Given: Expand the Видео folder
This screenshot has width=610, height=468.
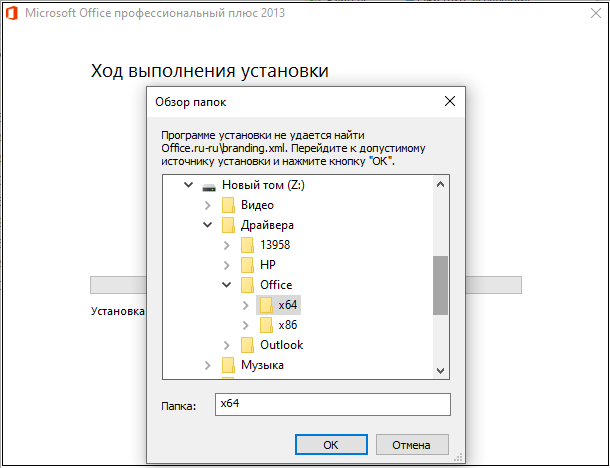Looking at the screenshot, I should pos(208,205).
